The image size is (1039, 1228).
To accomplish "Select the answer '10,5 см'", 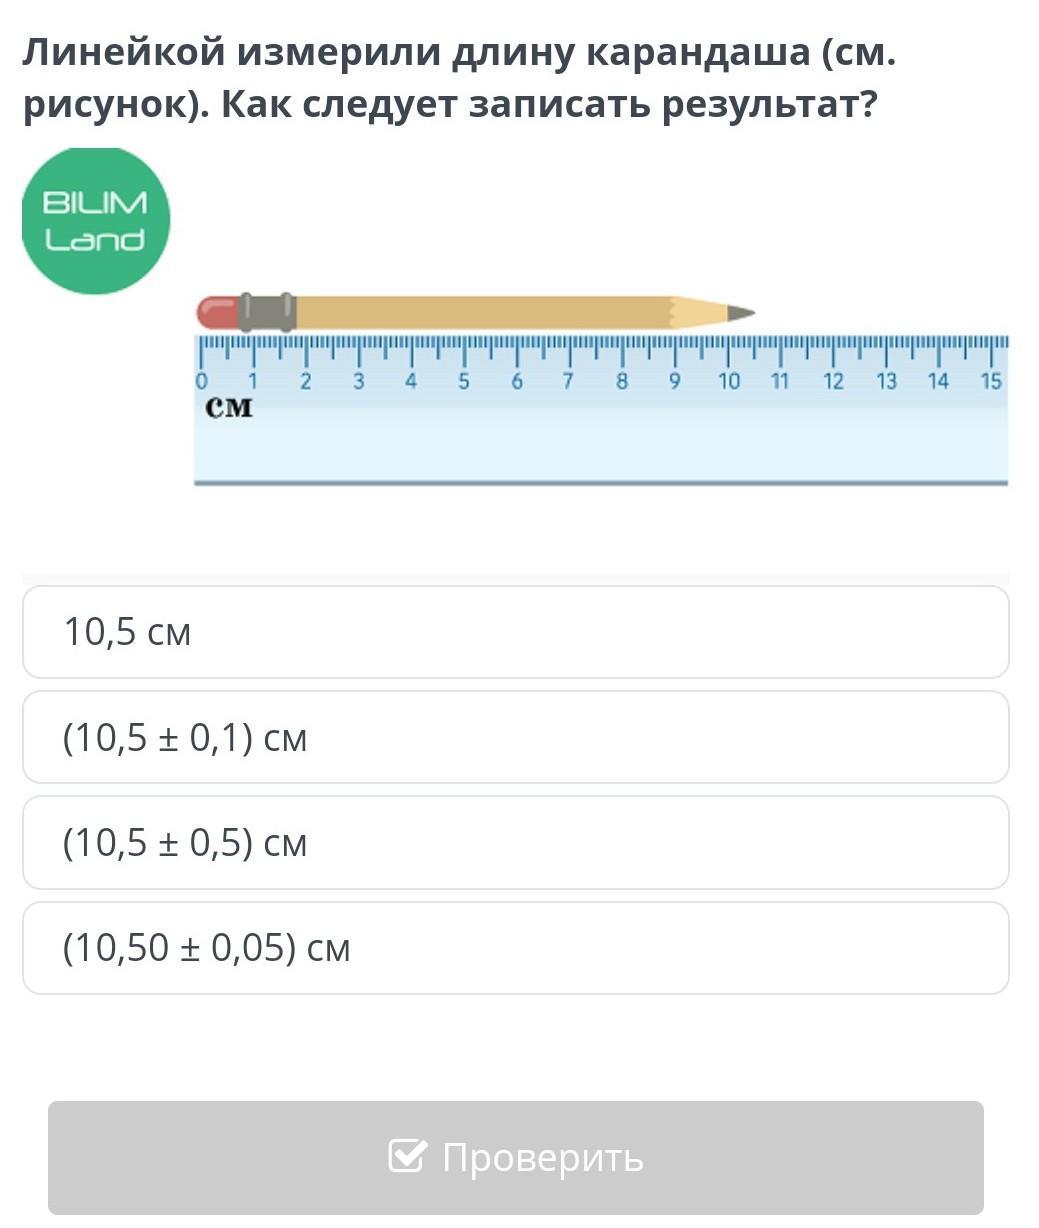I will coord(516,632).
